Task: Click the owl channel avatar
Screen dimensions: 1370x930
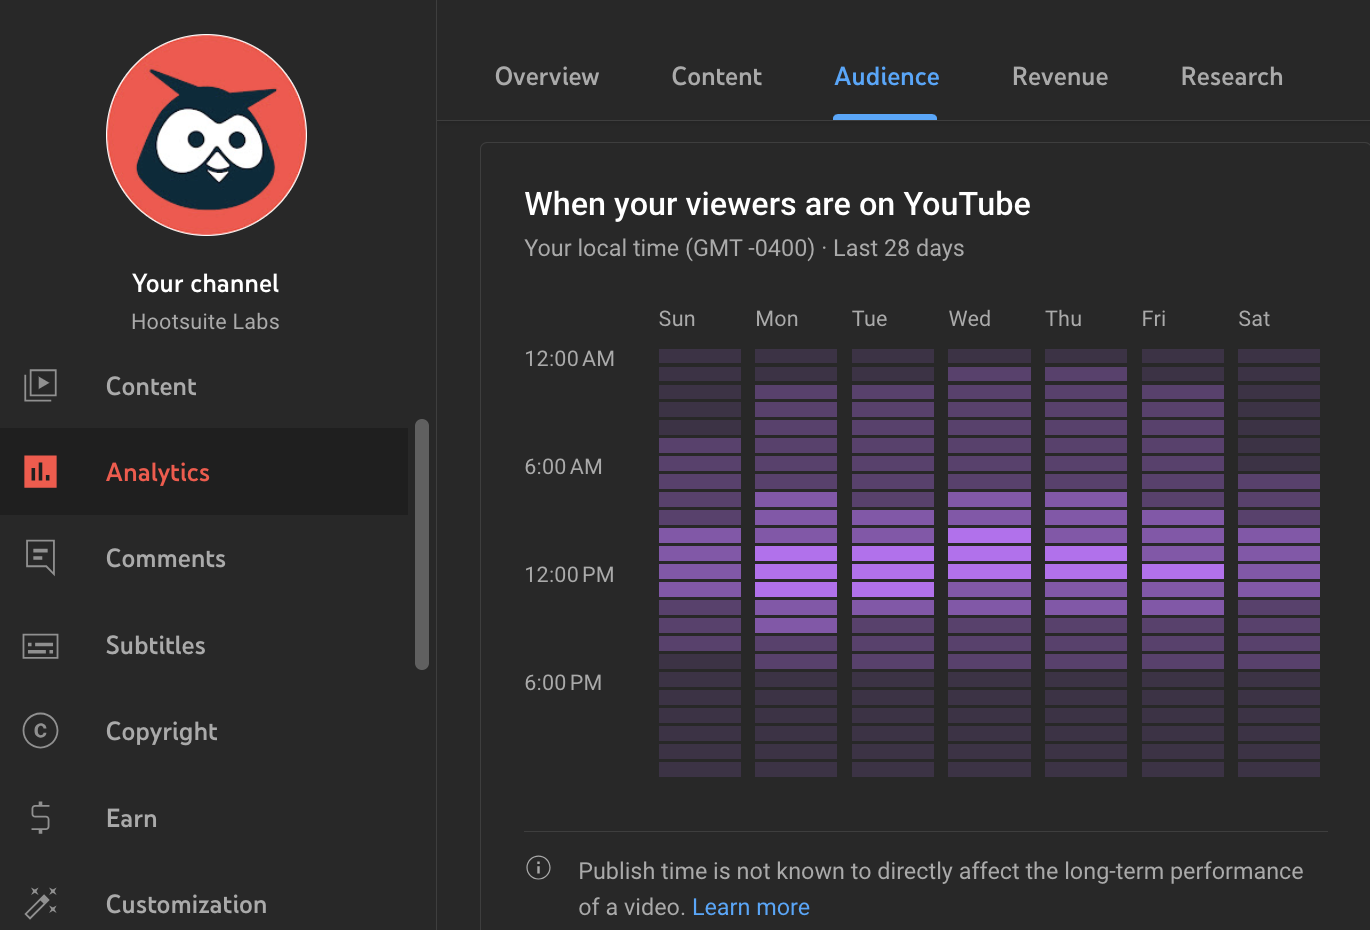Action: [x=205, y=135]
